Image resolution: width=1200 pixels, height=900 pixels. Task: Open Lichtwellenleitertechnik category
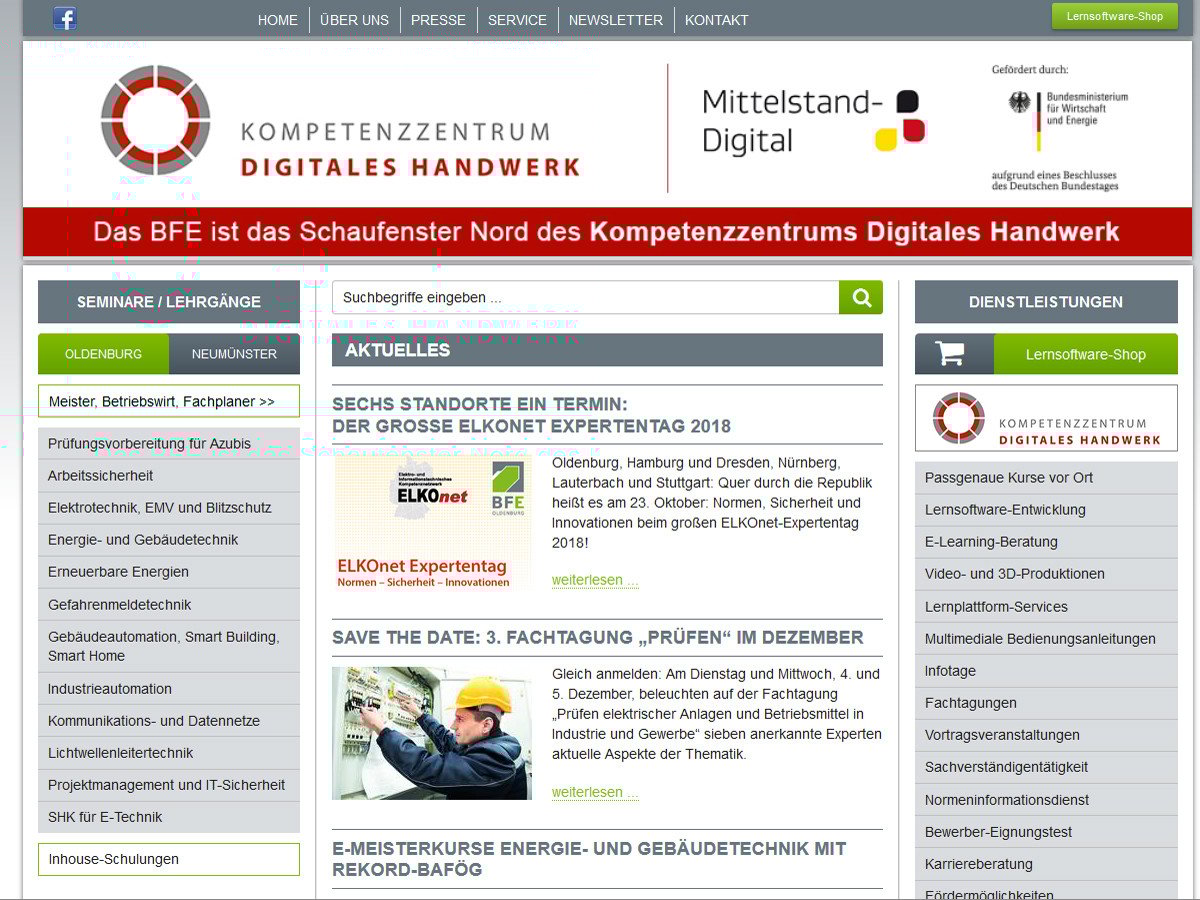pyautogui.click(x=169, y=753)
